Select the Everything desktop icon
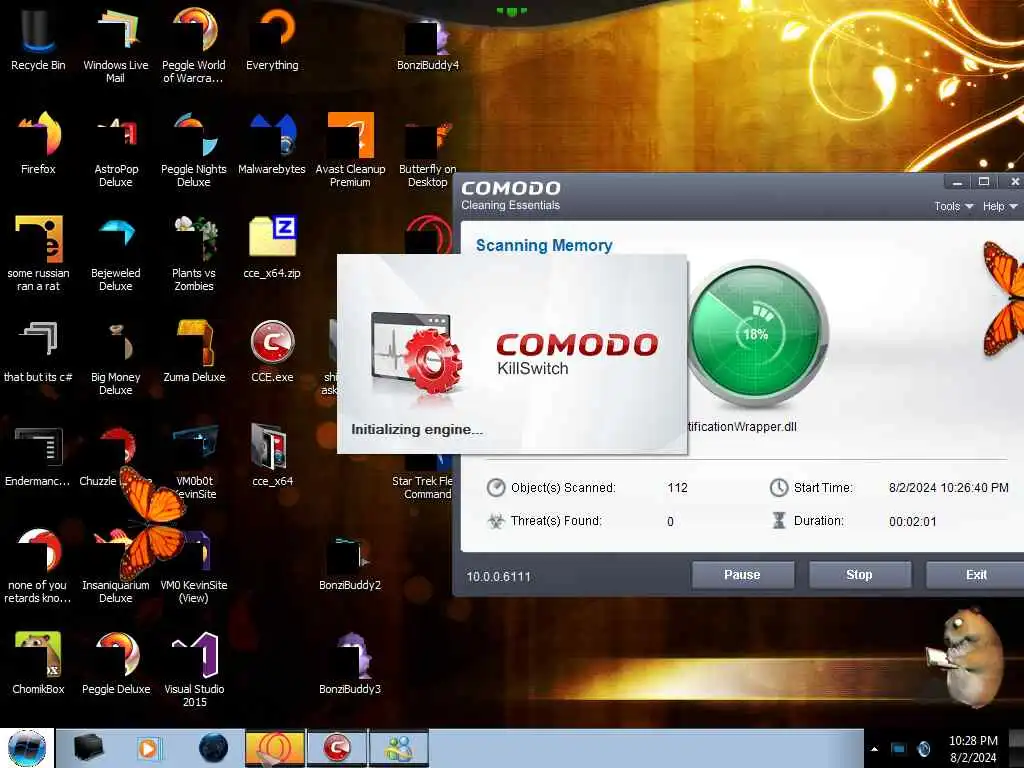 [x=272, y=39]
